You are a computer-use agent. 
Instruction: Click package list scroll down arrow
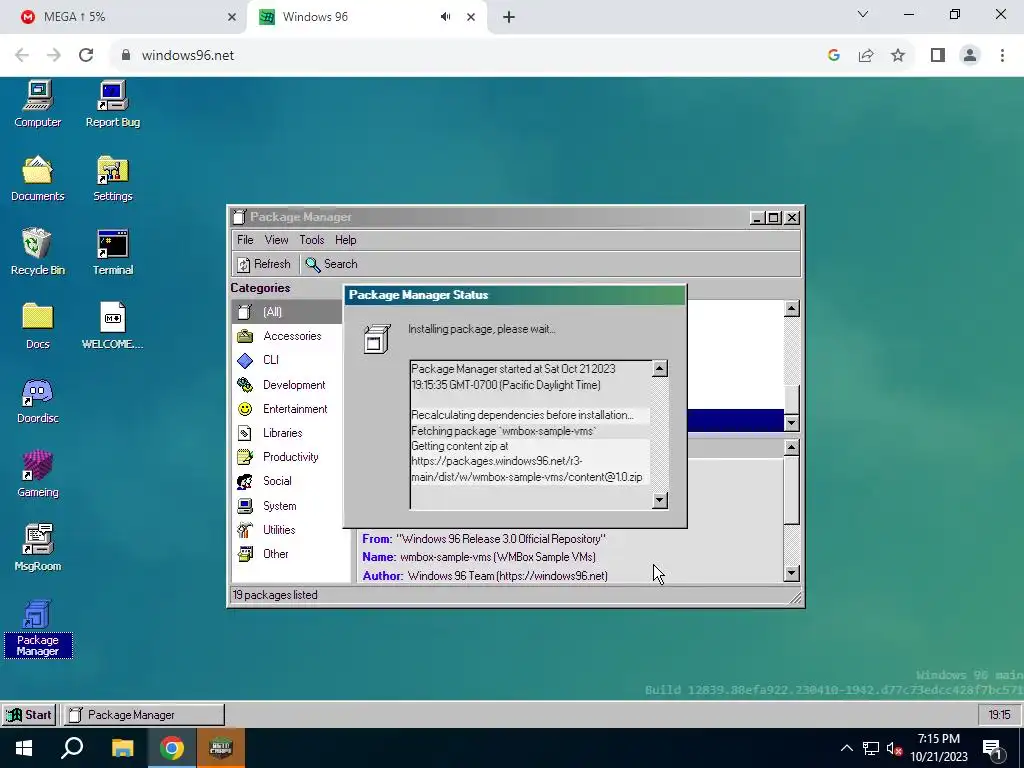click(x=792, y=423)
